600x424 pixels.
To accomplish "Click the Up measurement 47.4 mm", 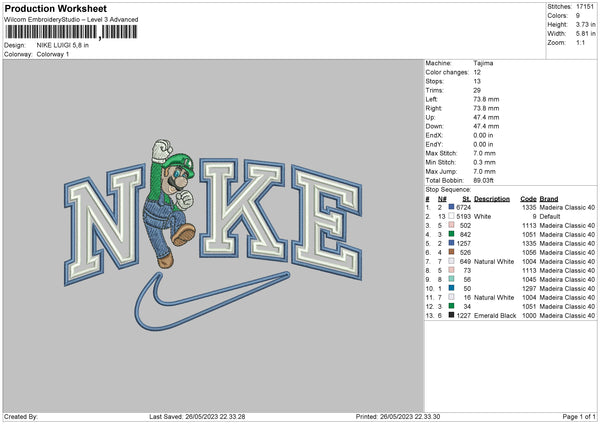I will (x=486, y=117).
